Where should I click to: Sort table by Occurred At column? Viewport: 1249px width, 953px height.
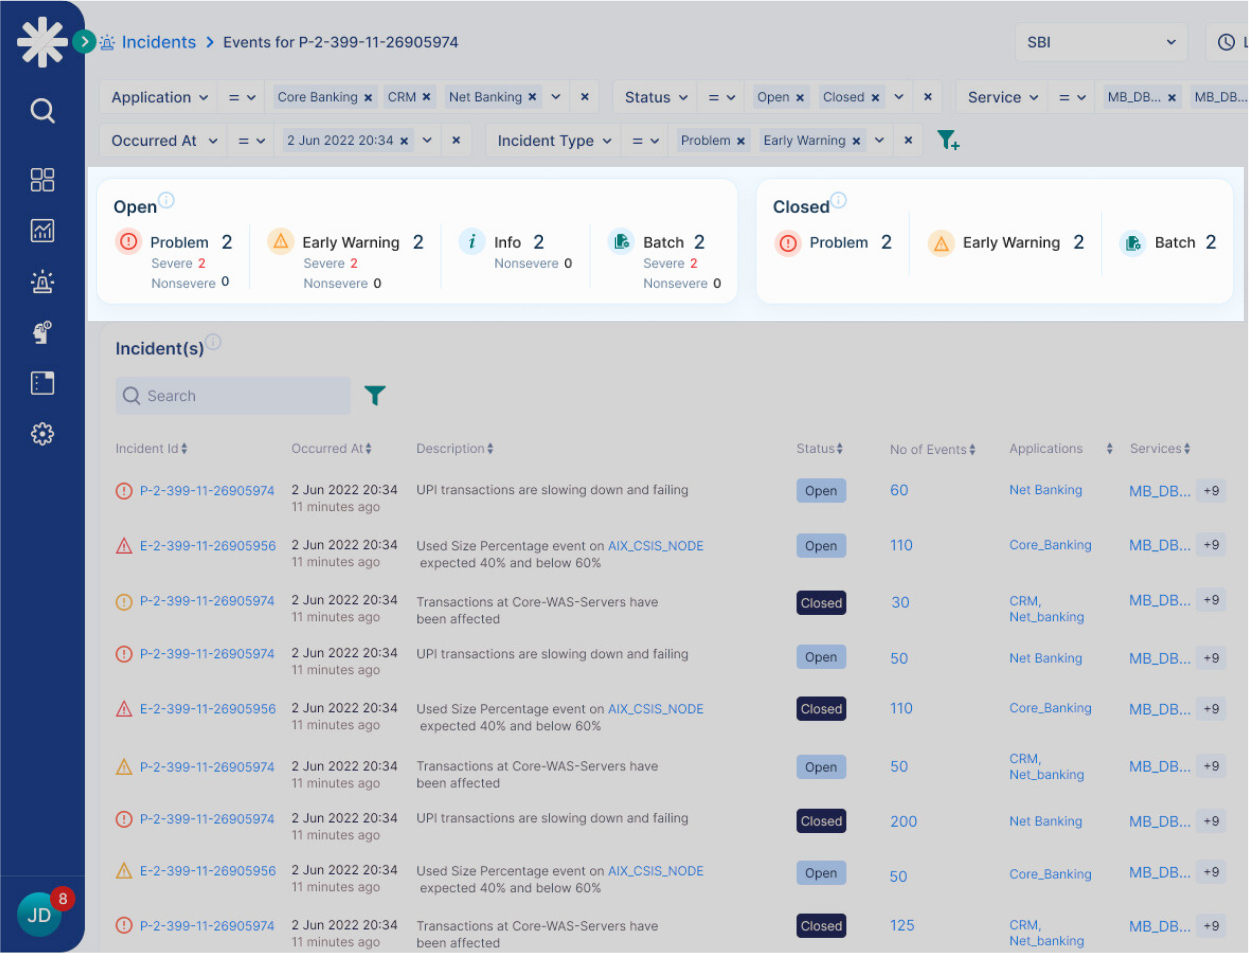[x=331, y=449]
